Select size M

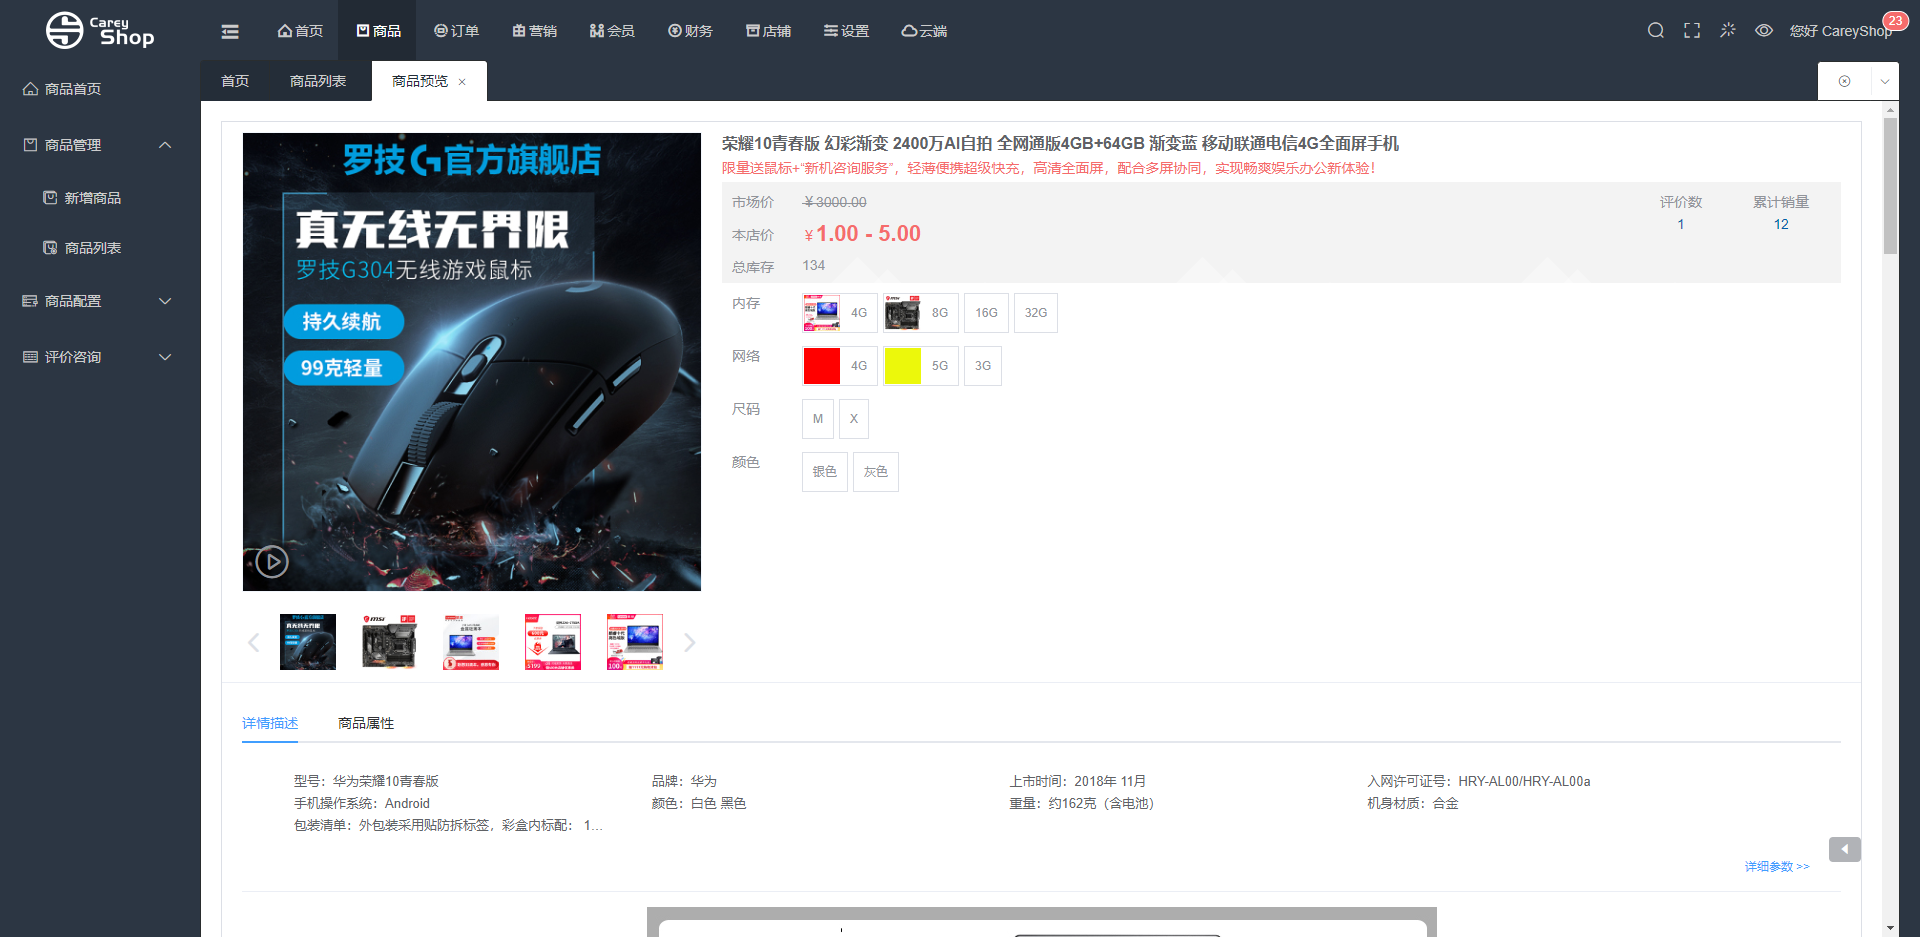coord(818,419)
